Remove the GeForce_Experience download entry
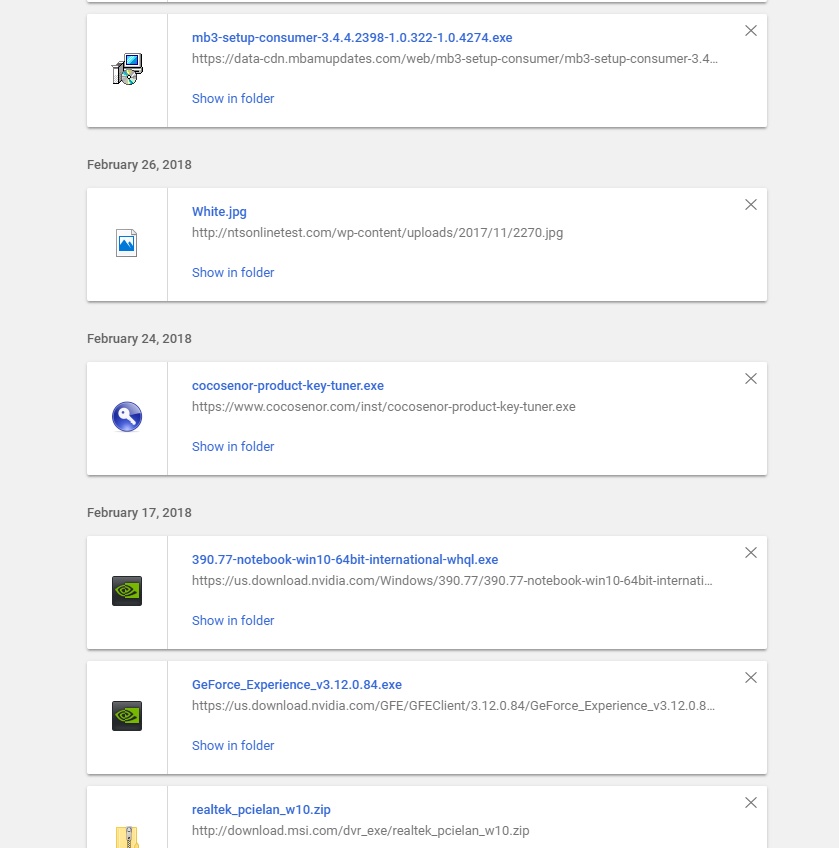Screen dimensions: 839x848 point(751,678)
